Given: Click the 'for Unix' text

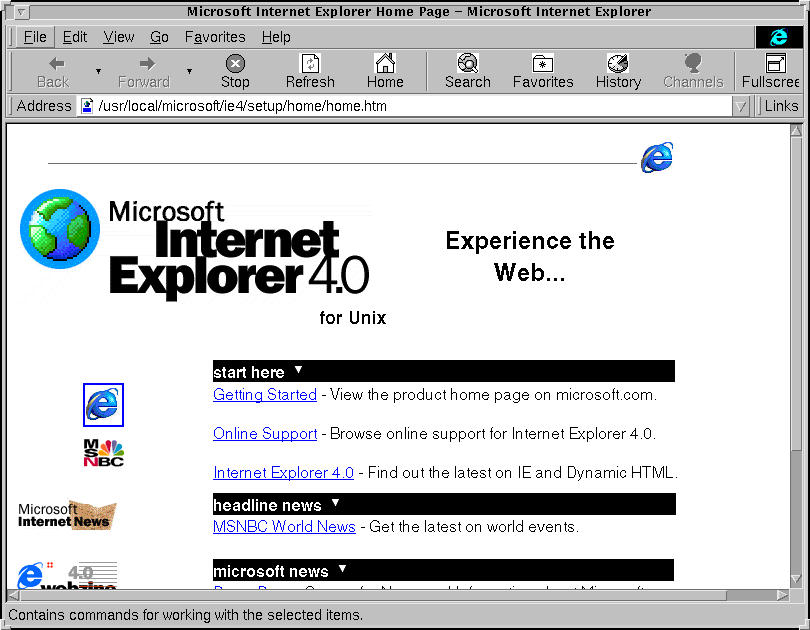Looking at the screenshot, I should point(353,318).
